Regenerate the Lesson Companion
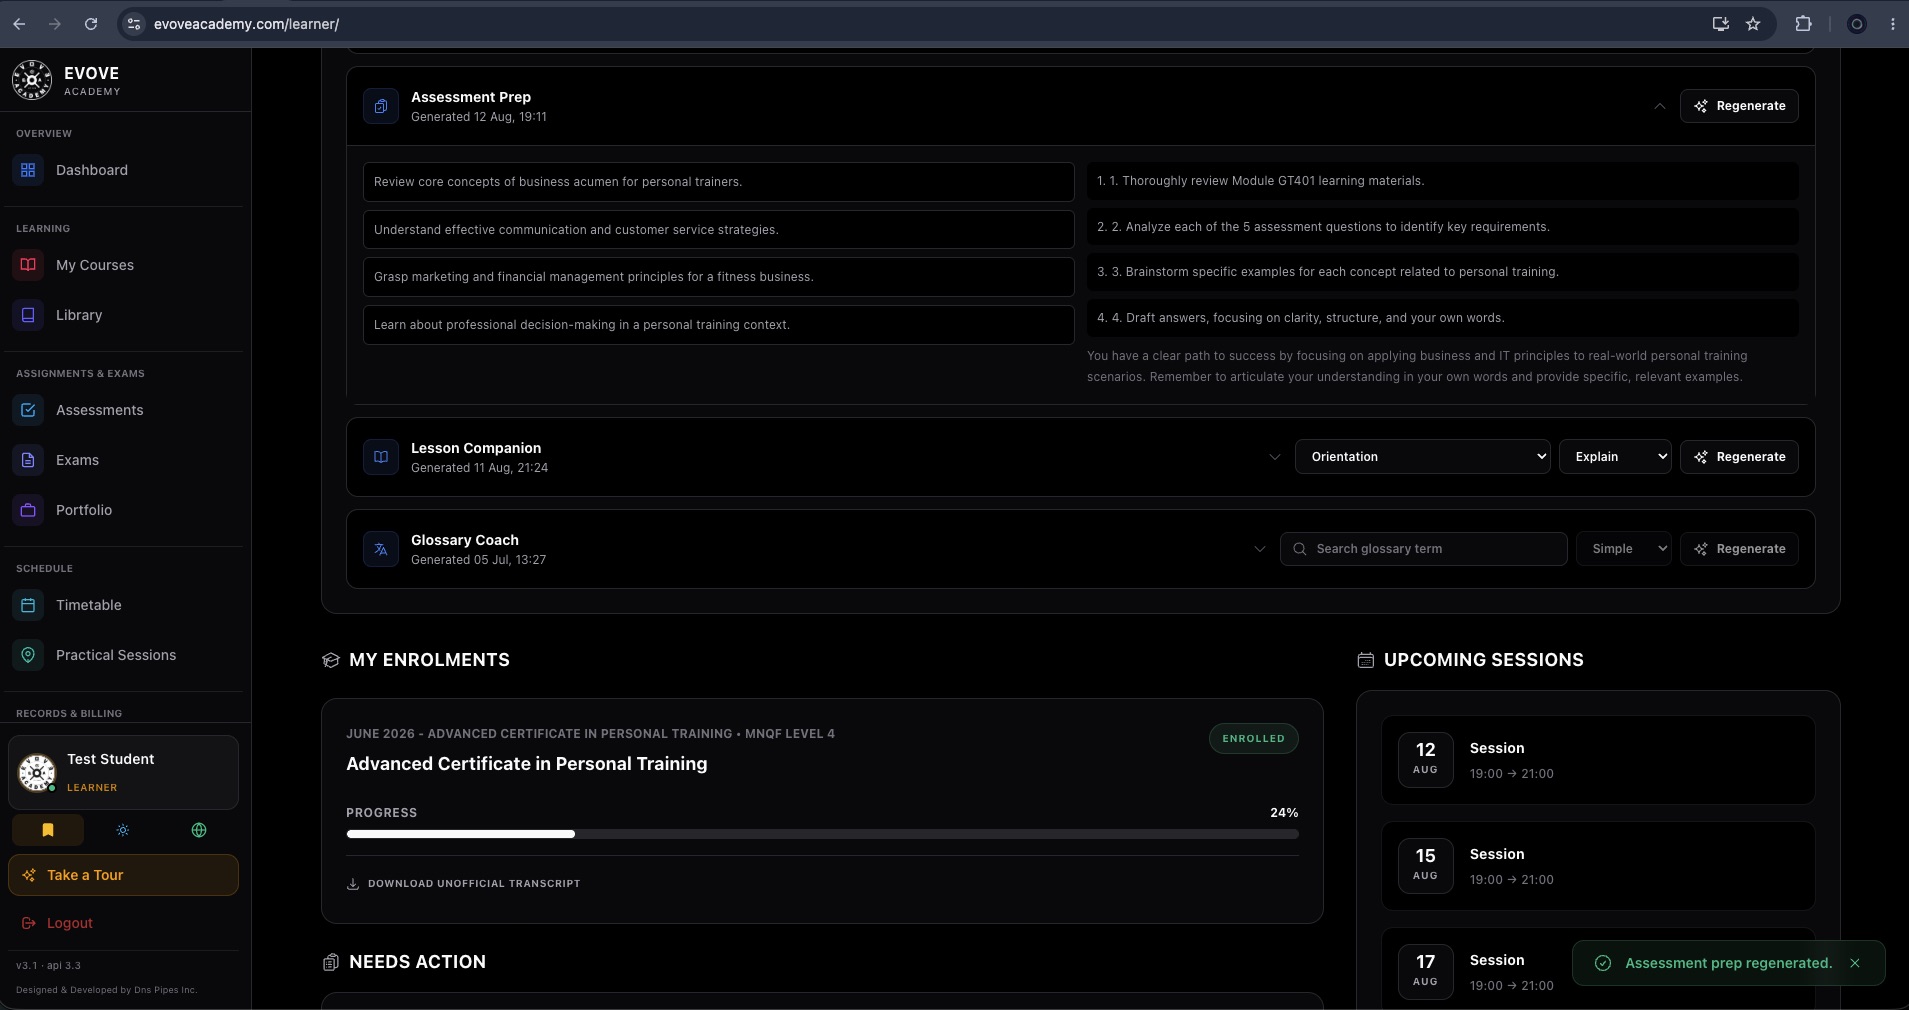The width and height of the screenshot is (1909, 1010). 1739,457
